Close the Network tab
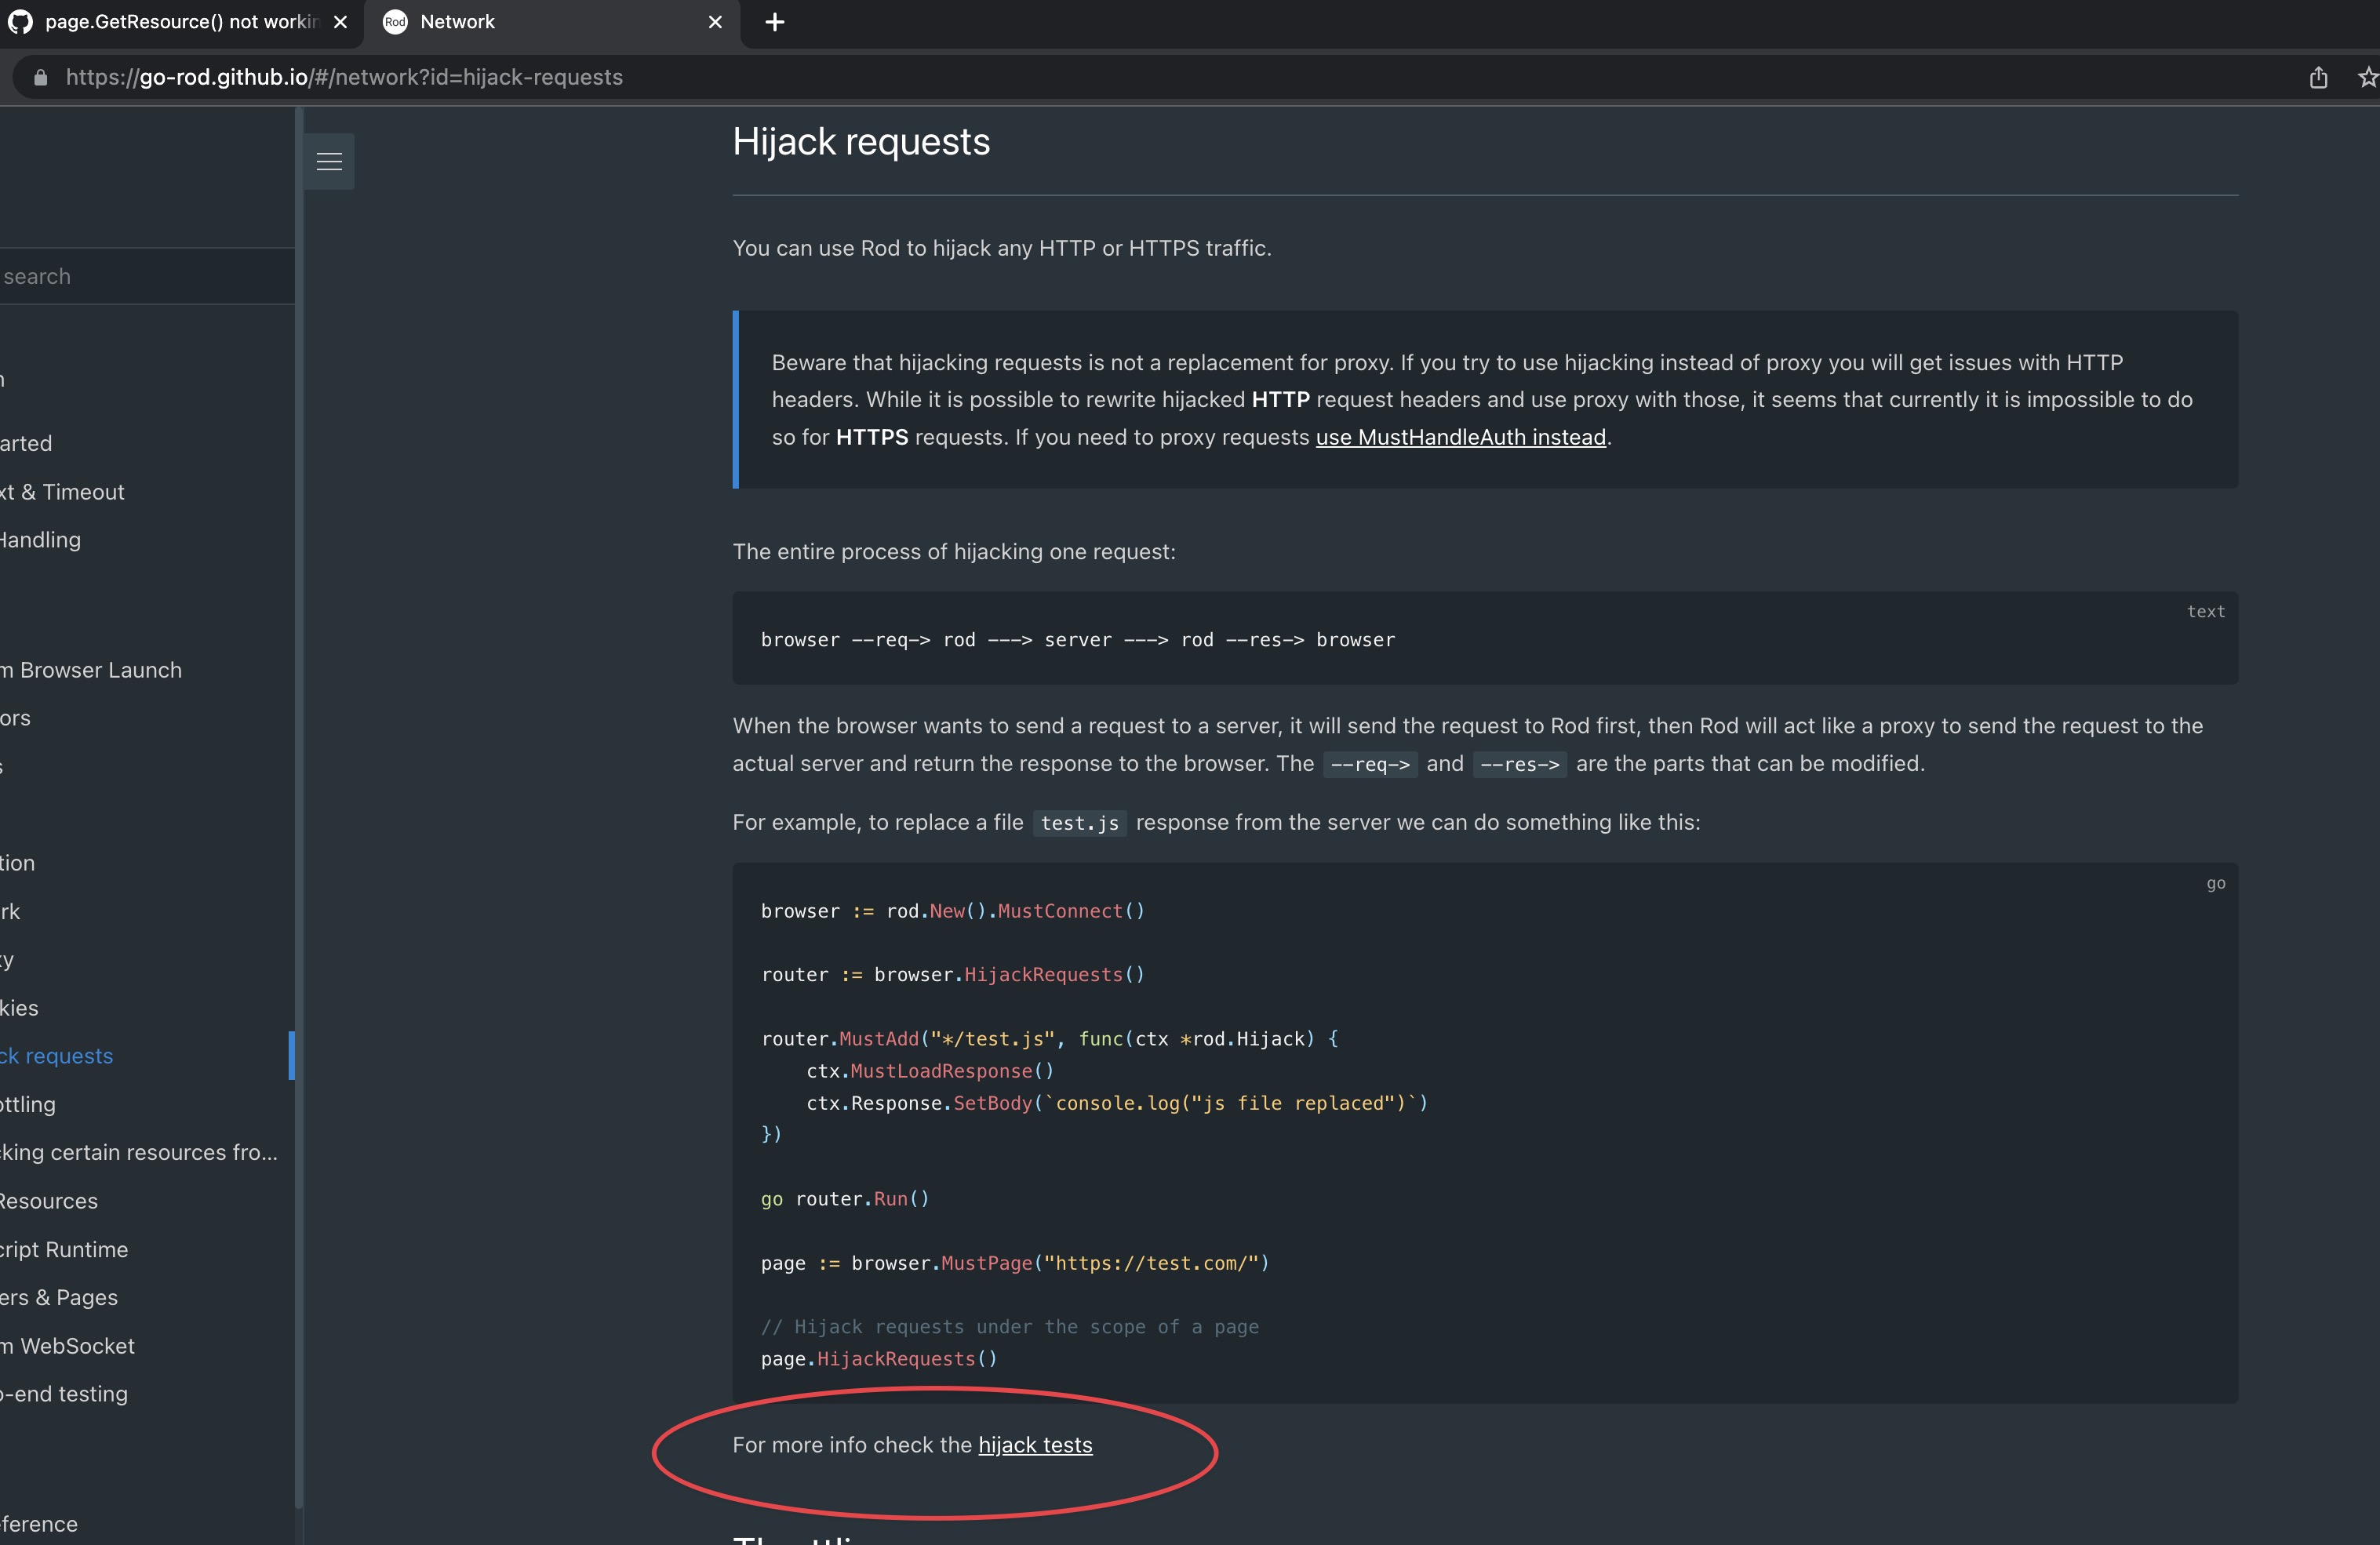The image size is (2380, 1545). point(715,22)
